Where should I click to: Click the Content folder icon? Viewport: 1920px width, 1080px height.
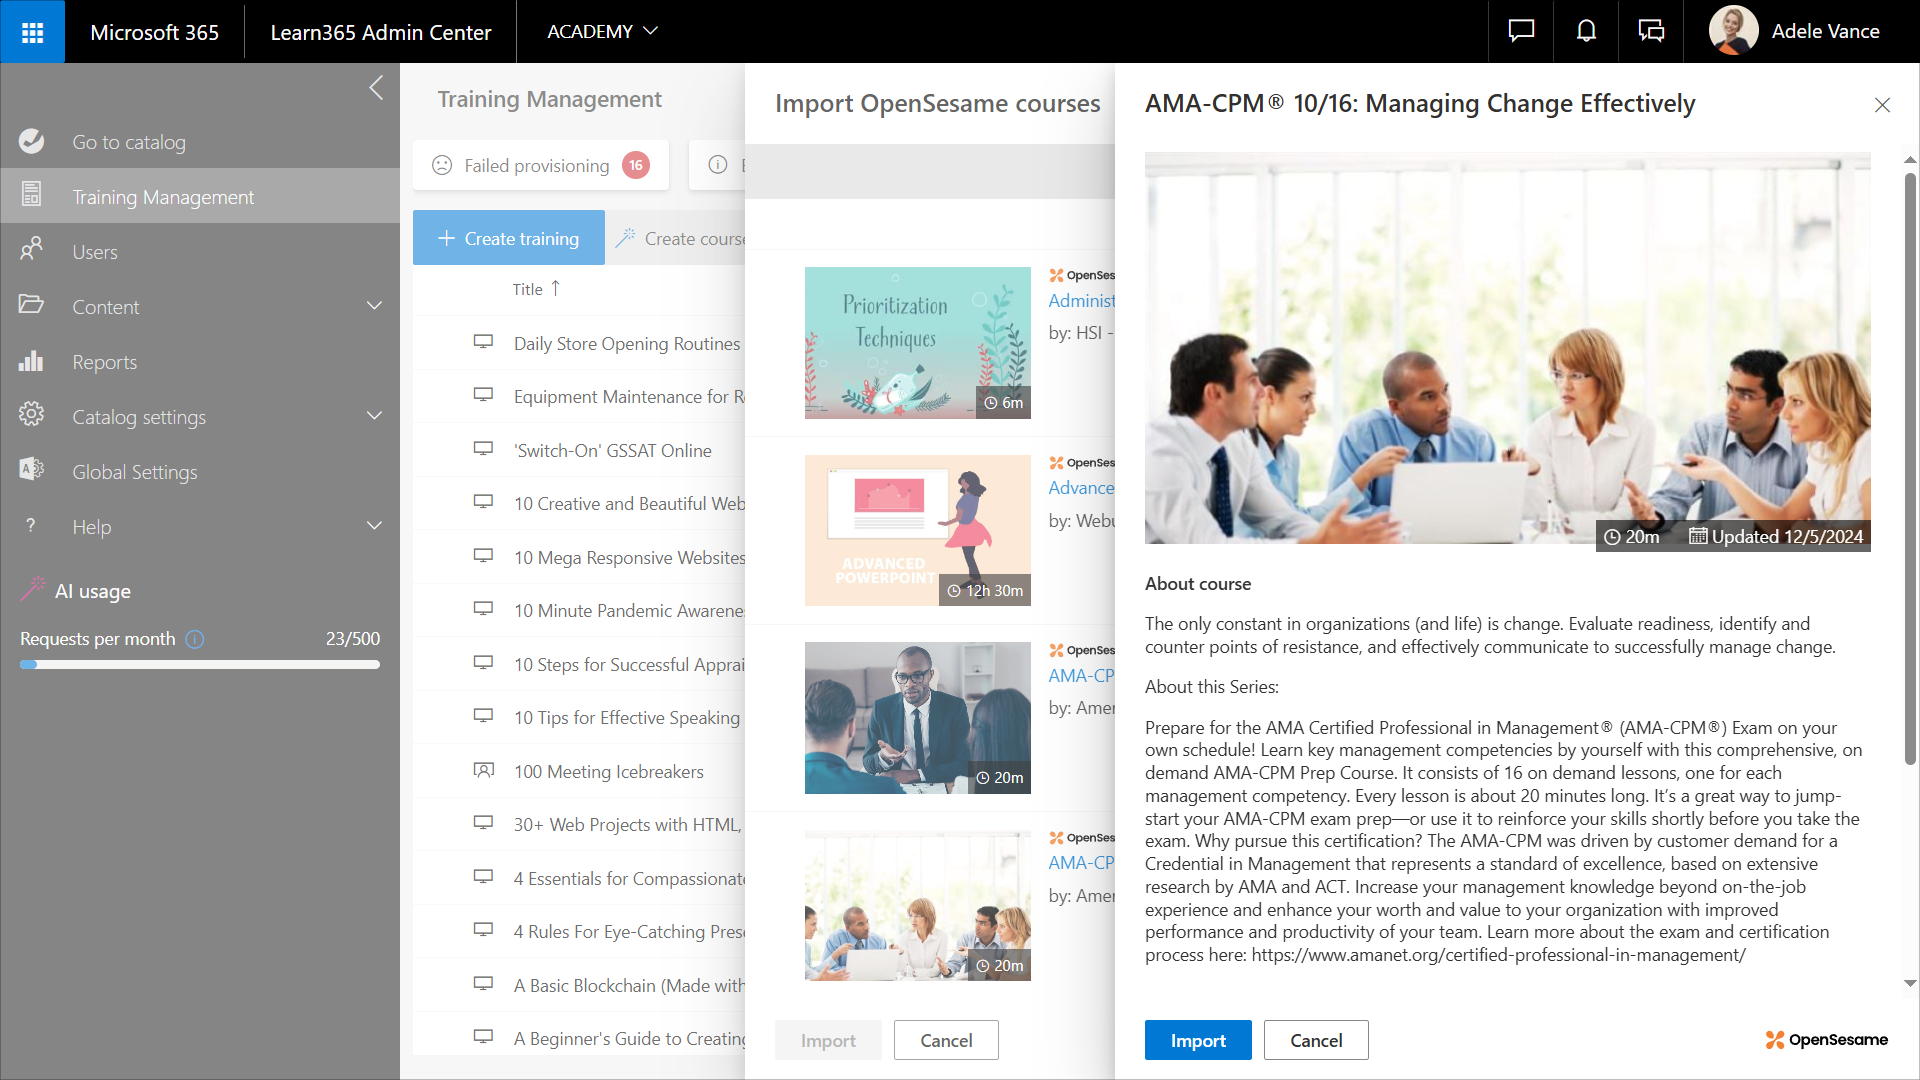[x=32, y=304]
